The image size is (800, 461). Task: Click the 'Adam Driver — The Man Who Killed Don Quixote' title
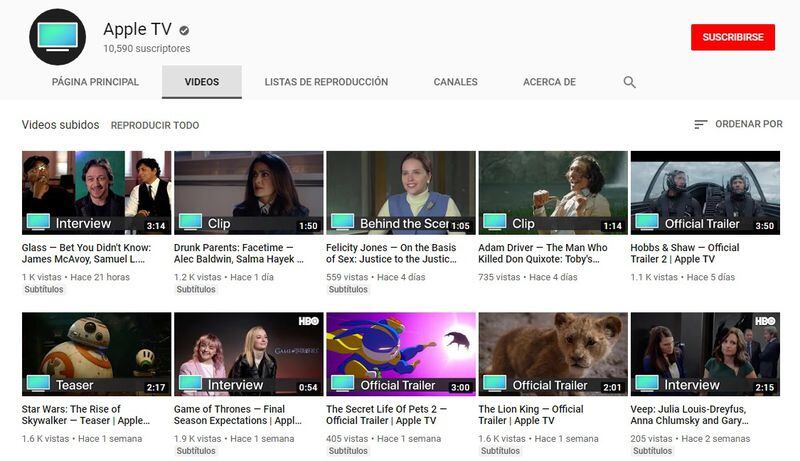click(x=543, y=253)
